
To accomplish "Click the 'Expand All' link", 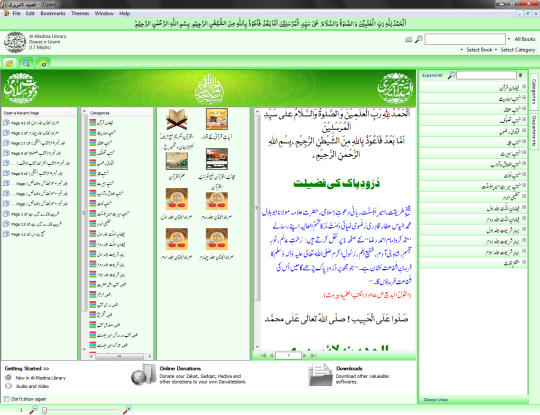I will click(432, 75).
